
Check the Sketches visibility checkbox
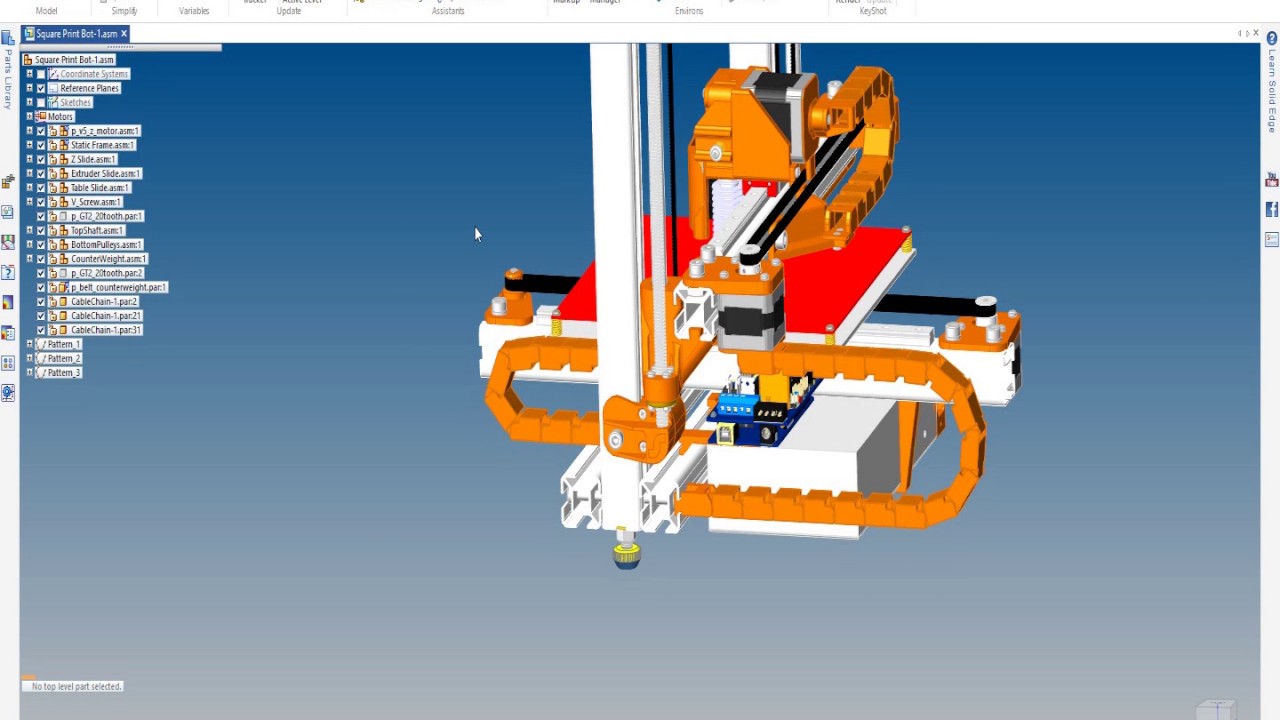[41, 102]
